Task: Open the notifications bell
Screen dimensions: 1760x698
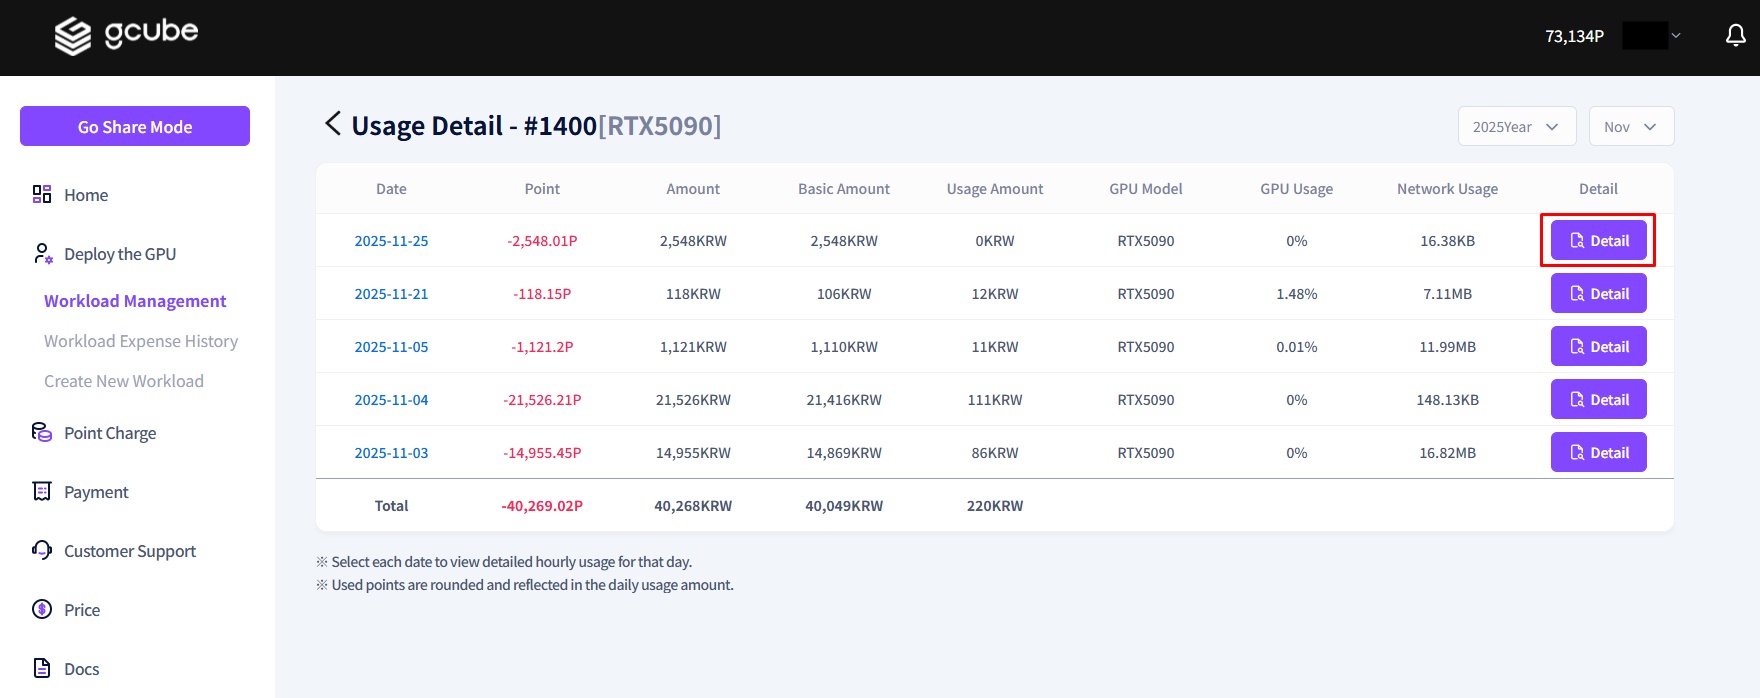Action: pyautogui.click(x=1736, y=36)
